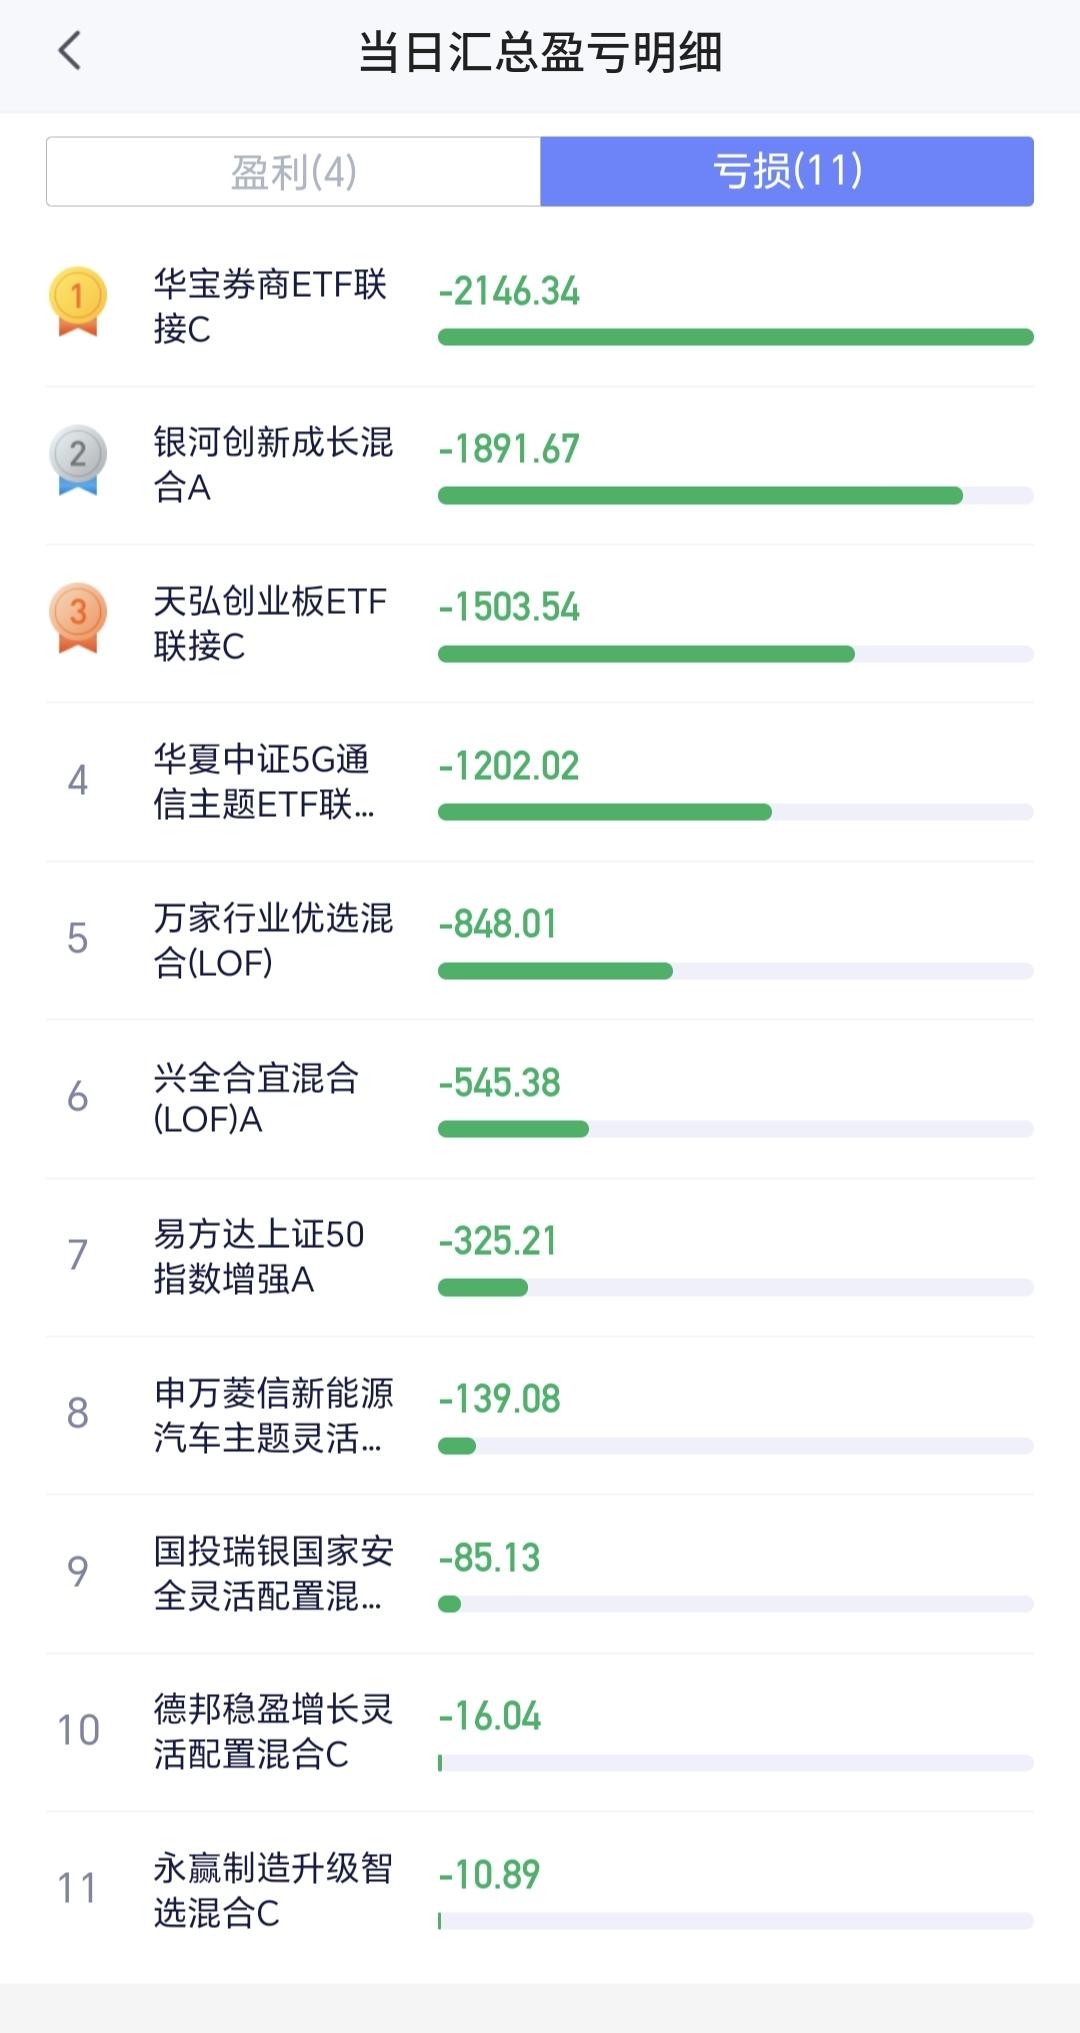Open 申万菱信新能源汽车主题 fund row

tap(270, 1415)
